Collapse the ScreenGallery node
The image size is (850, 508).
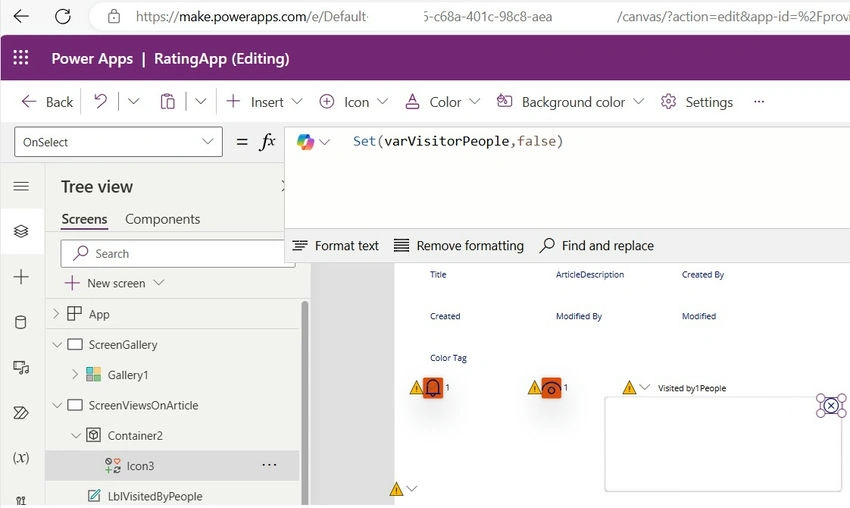click(x=56, y=345)
